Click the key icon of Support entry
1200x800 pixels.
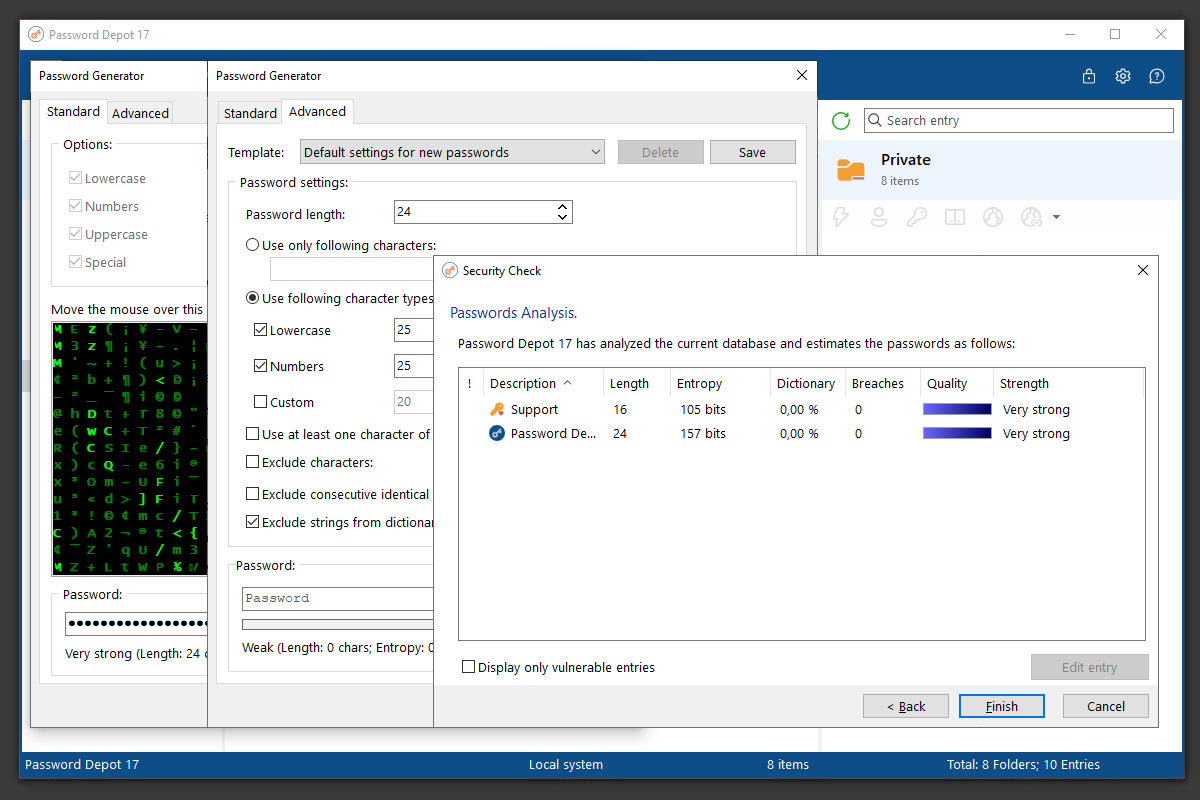(497, 409)
